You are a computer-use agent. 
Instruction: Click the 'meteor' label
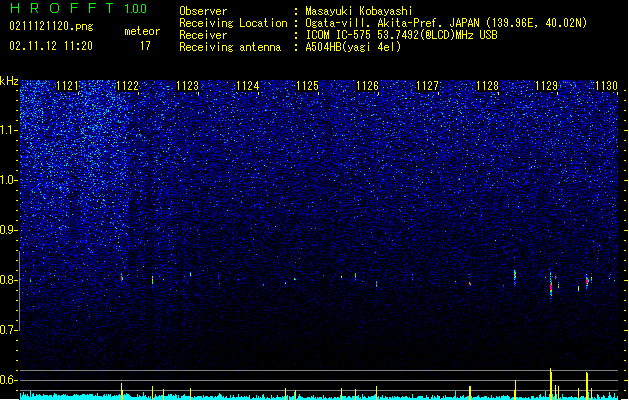point(142,31)
